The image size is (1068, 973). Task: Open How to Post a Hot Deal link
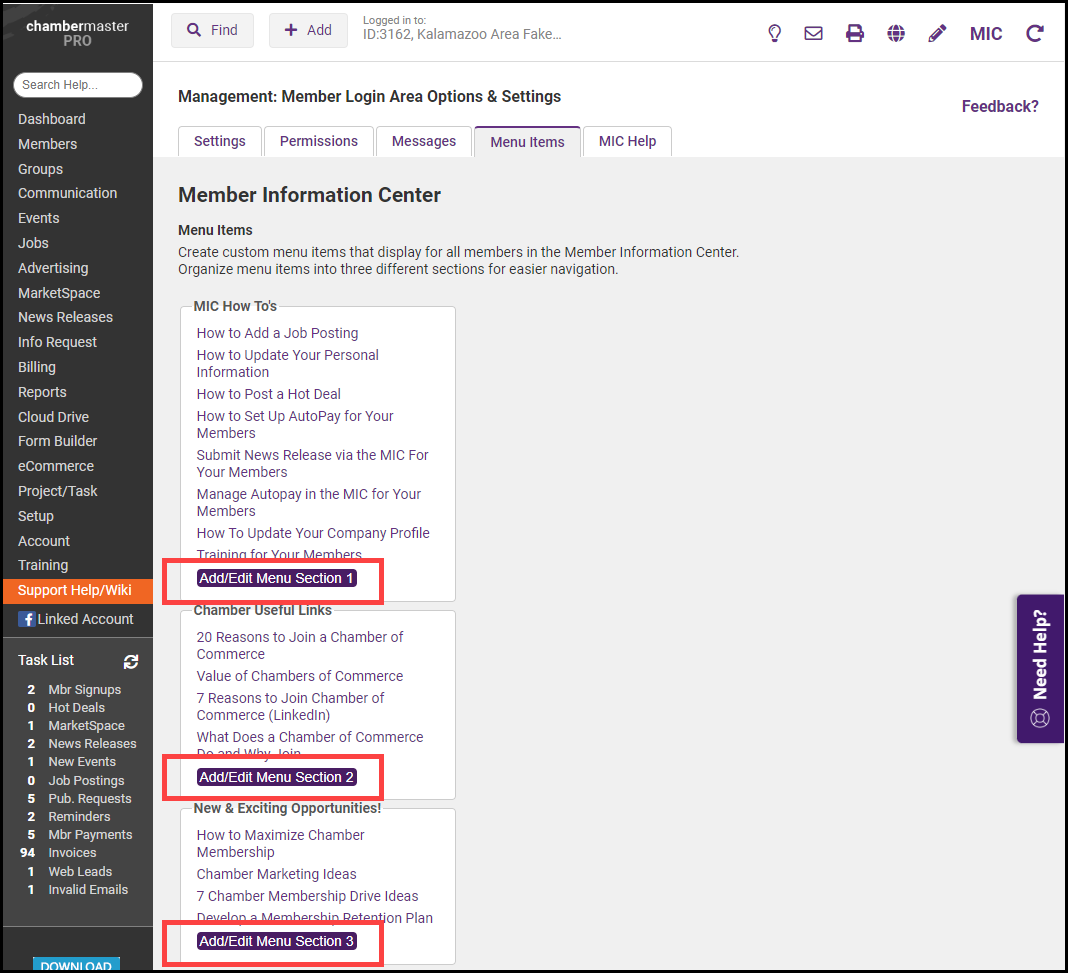pos(269,394)
